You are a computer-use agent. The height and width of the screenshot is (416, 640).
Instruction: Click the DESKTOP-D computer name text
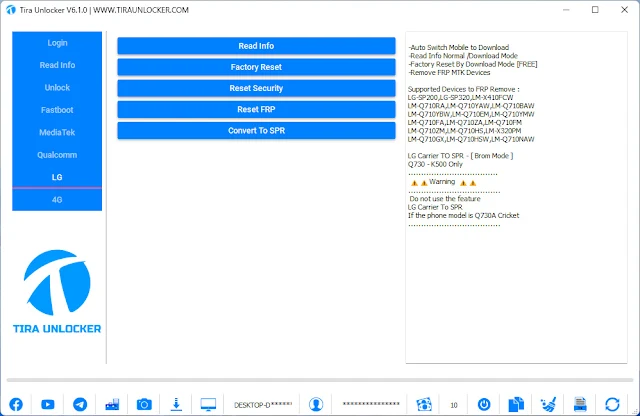263,405
